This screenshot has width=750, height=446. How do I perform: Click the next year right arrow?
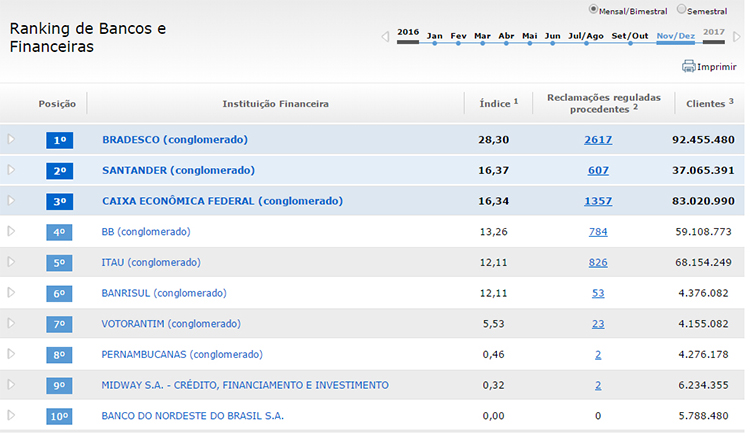click(x=737, y=36)
